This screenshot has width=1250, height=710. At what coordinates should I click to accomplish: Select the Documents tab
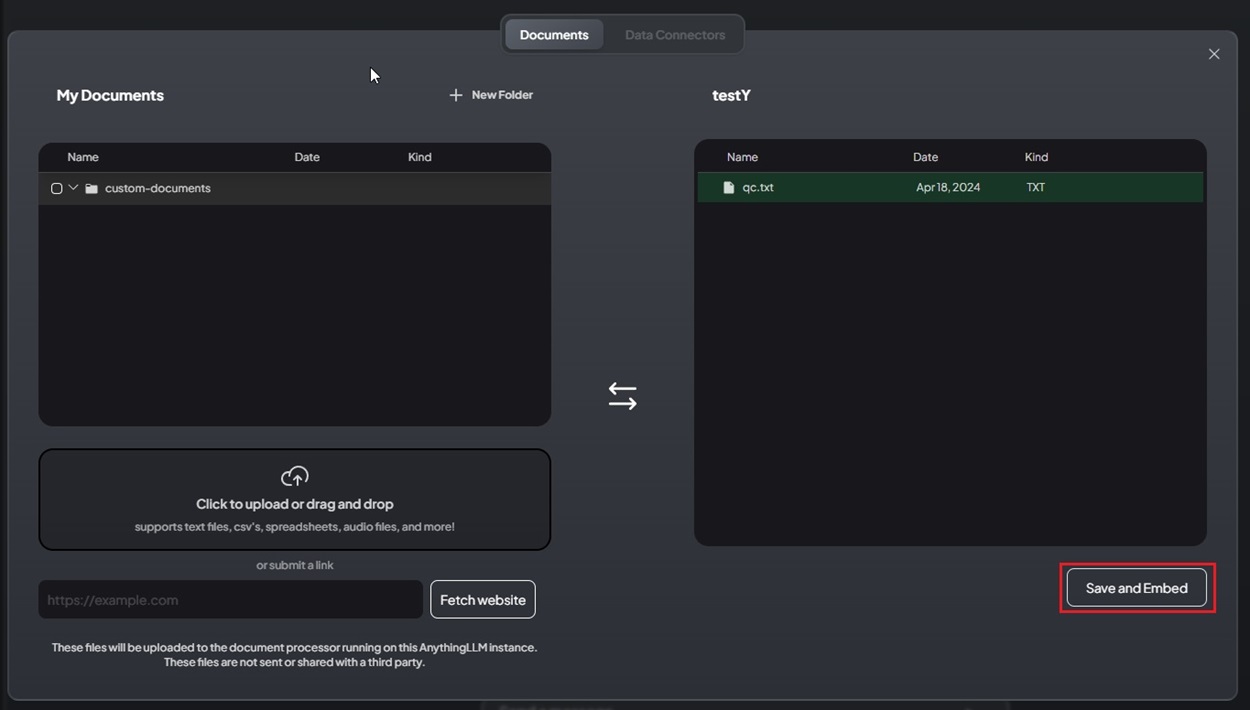pos(553,34)
